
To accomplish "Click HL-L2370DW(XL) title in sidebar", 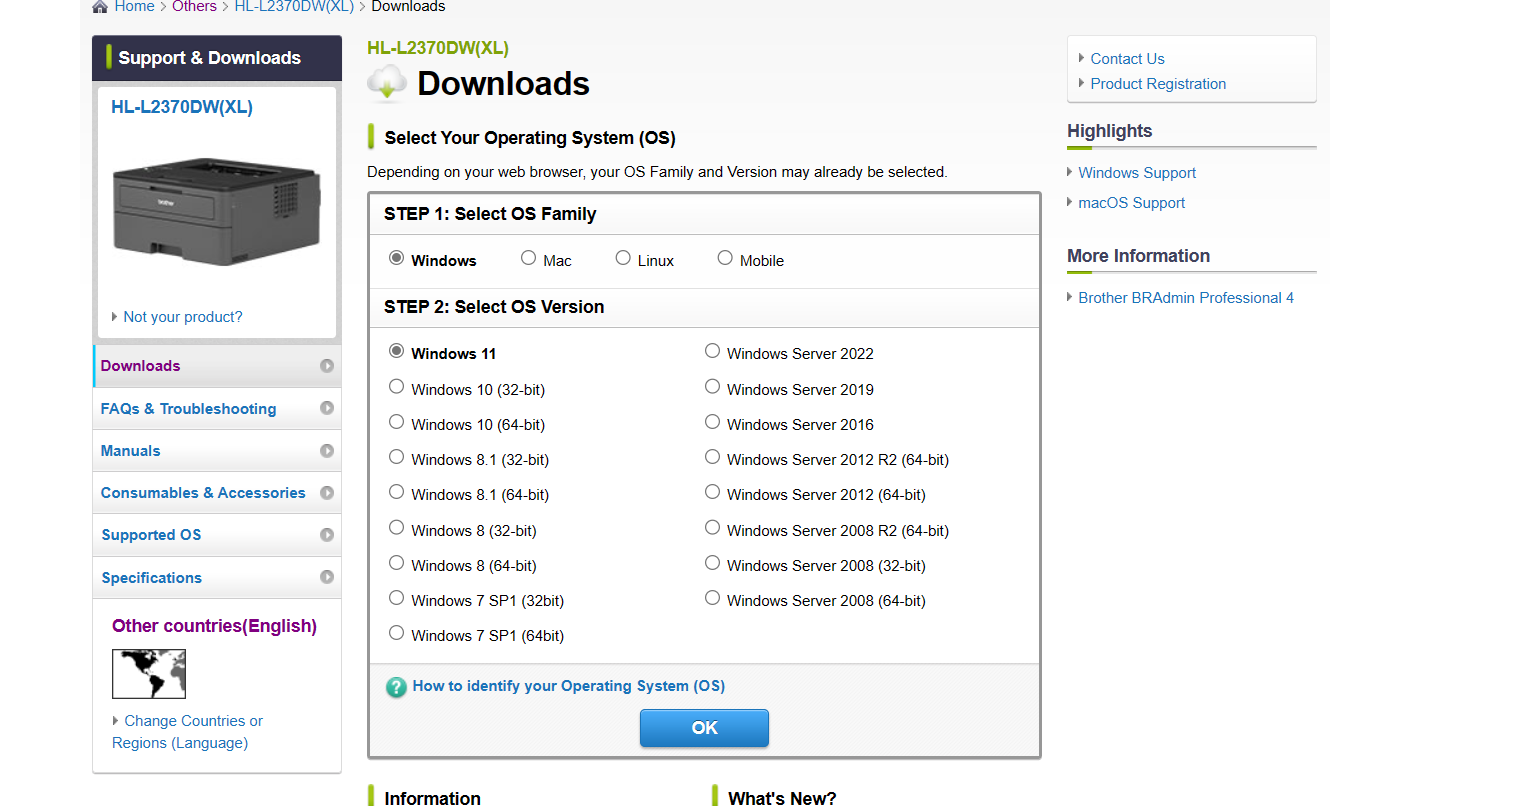I will coord(182,107).
